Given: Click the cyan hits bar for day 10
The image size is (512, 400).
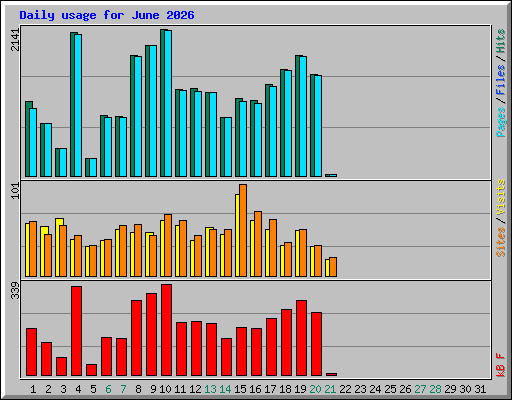Looking at the screenshot, I should [168, 103].
